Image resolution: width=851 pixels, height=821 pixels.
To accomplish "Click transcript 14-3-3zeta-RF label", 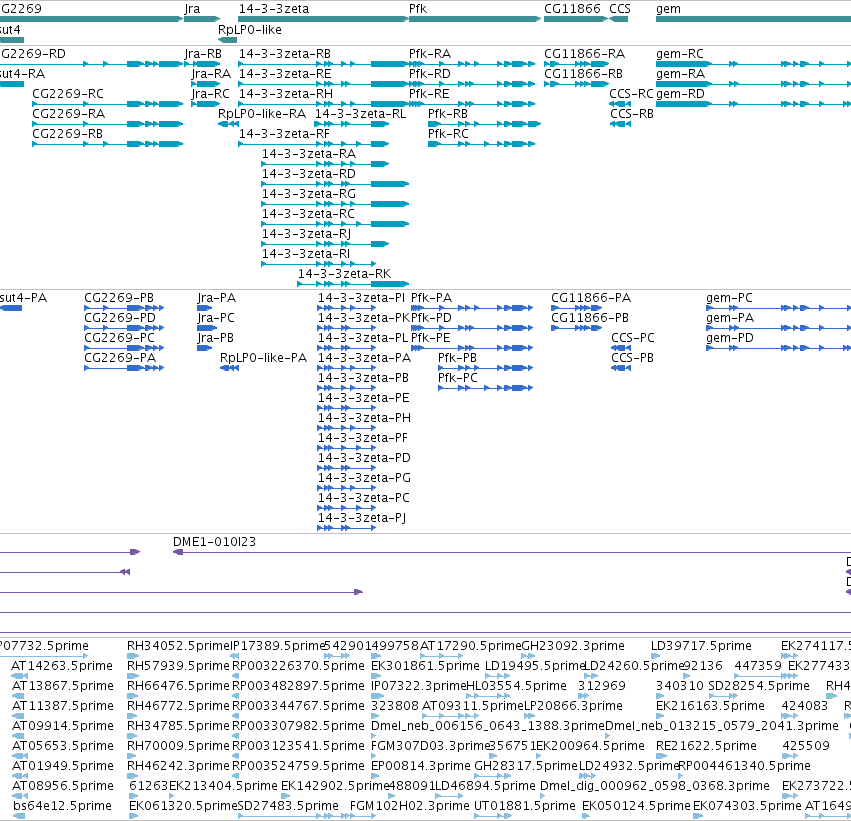I will 284,134.
